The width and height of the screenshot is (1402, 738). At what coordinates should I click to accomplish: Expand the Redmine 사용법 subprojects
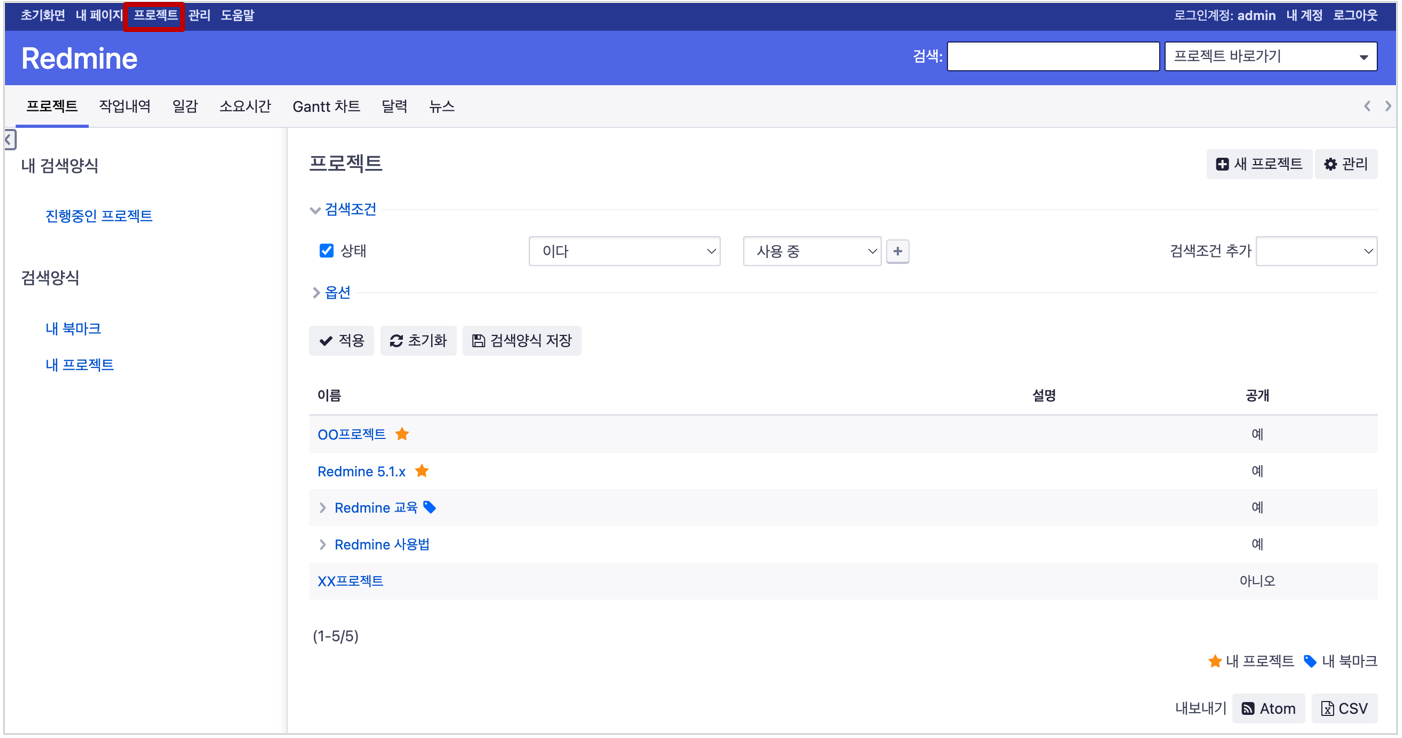pos(322,545)
